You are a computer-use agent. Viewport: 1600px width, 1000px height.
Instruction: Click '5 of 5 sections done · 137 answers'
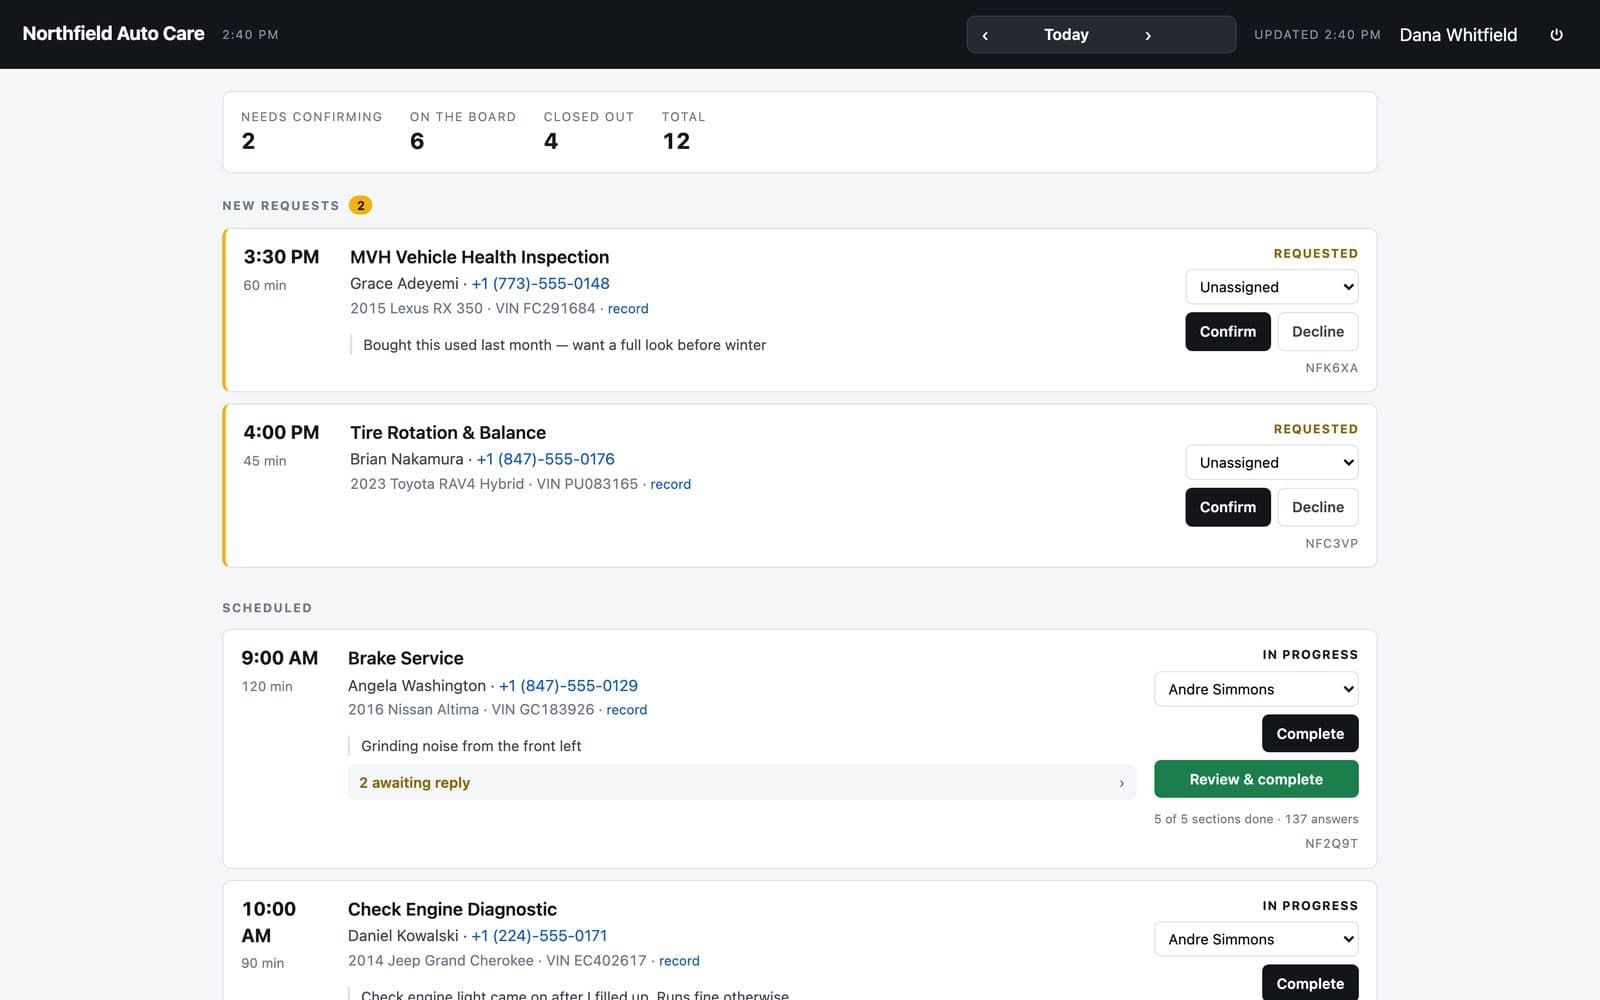click(x=1256, y=819)
